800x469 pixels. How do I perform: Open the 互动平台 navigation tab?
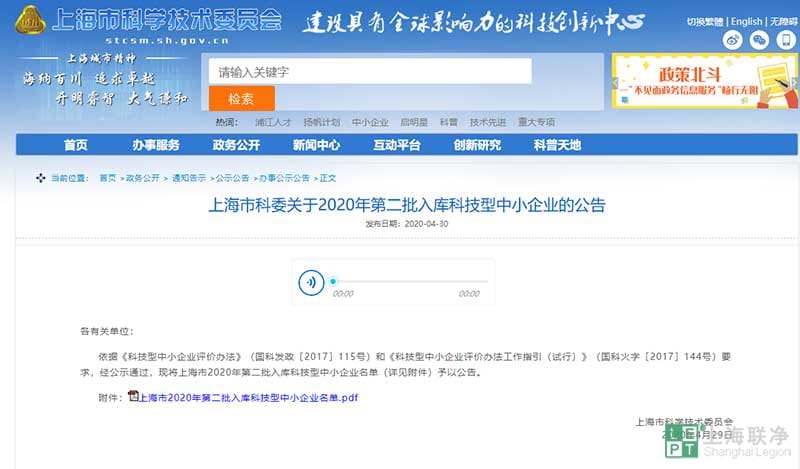[x=397, y=145]
